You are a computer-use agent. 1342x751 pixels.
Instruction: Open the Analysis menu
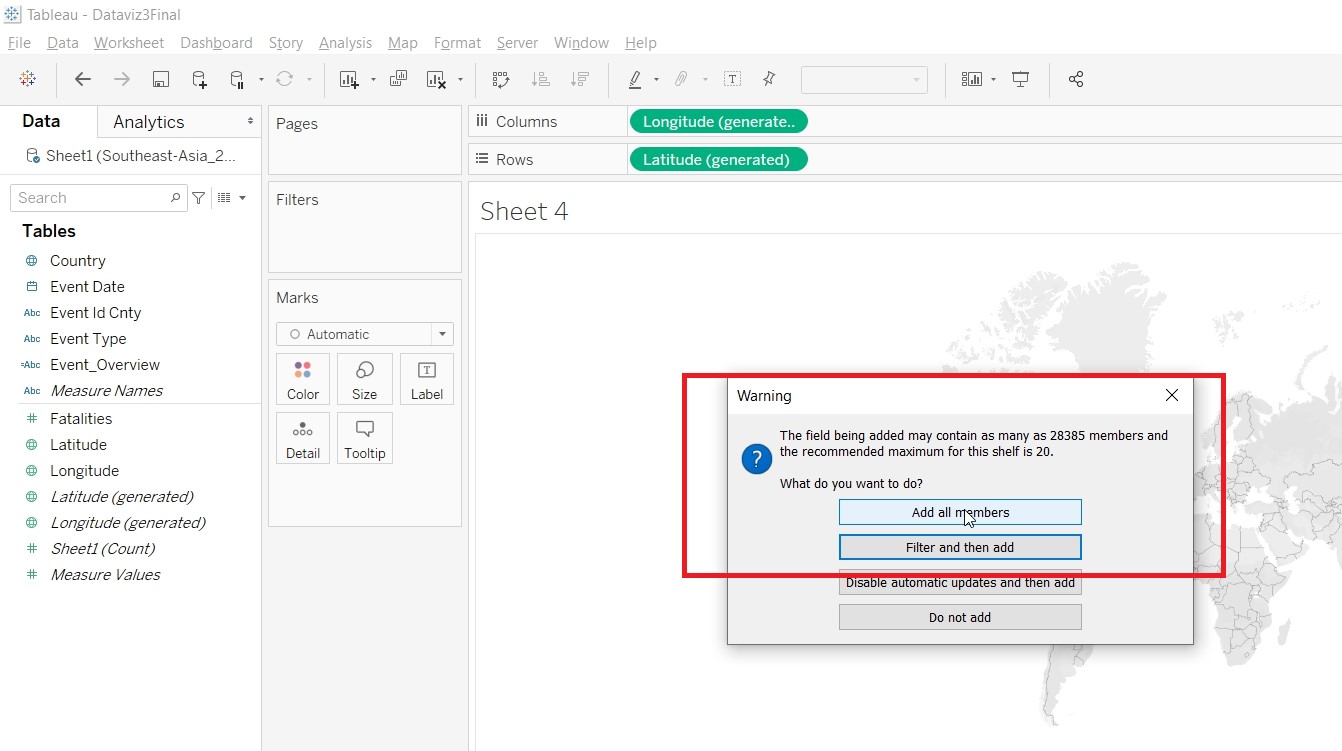(345, 43)
